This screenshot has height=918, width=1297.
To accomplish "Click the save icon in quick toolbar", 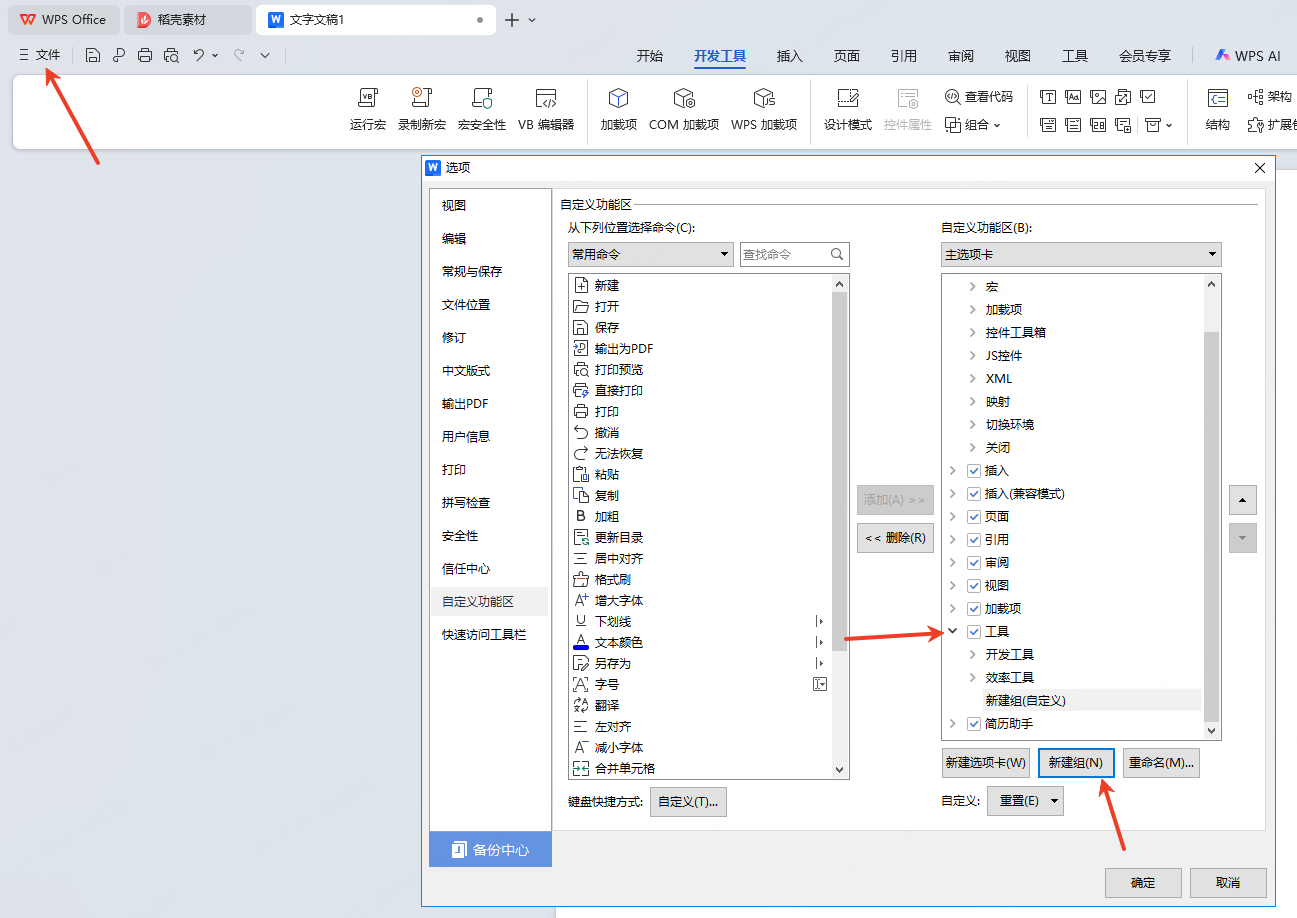I will pos(92,56).
